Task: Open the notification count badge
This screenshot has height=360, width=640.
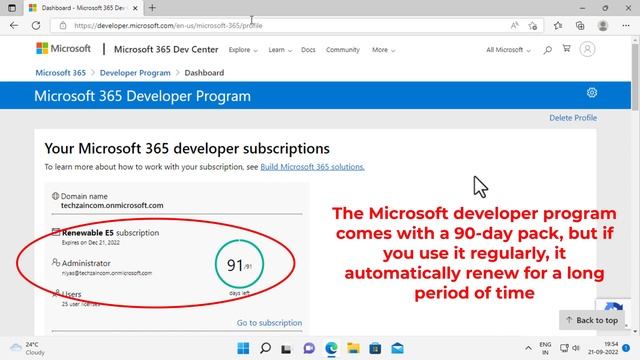Action: click(626, 348)
